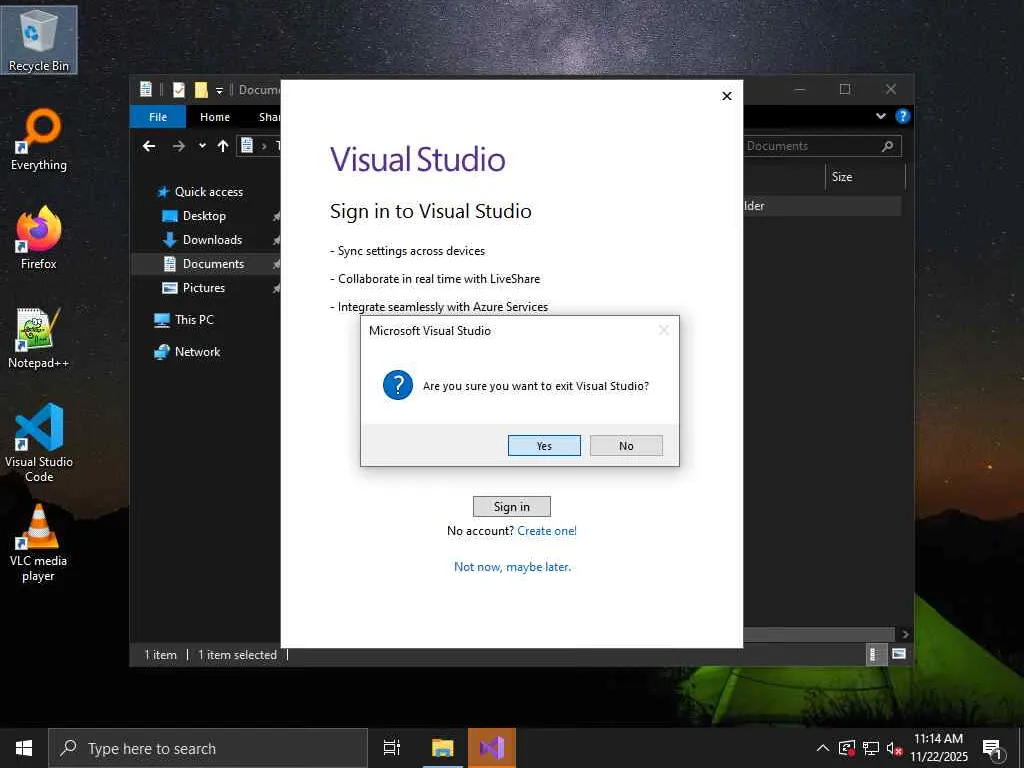Click Visual Studio taskbar icon
The image size is (1024, 768).
492,748
